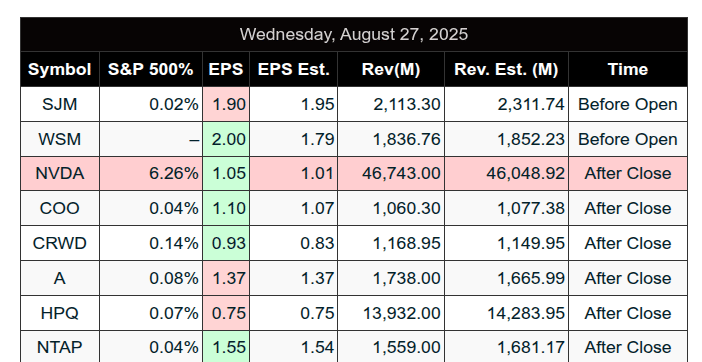Image resolution: width=702 pixels, height=362 pixels.
Task: Select the Rev(M) column header
Action: point(391,69)
